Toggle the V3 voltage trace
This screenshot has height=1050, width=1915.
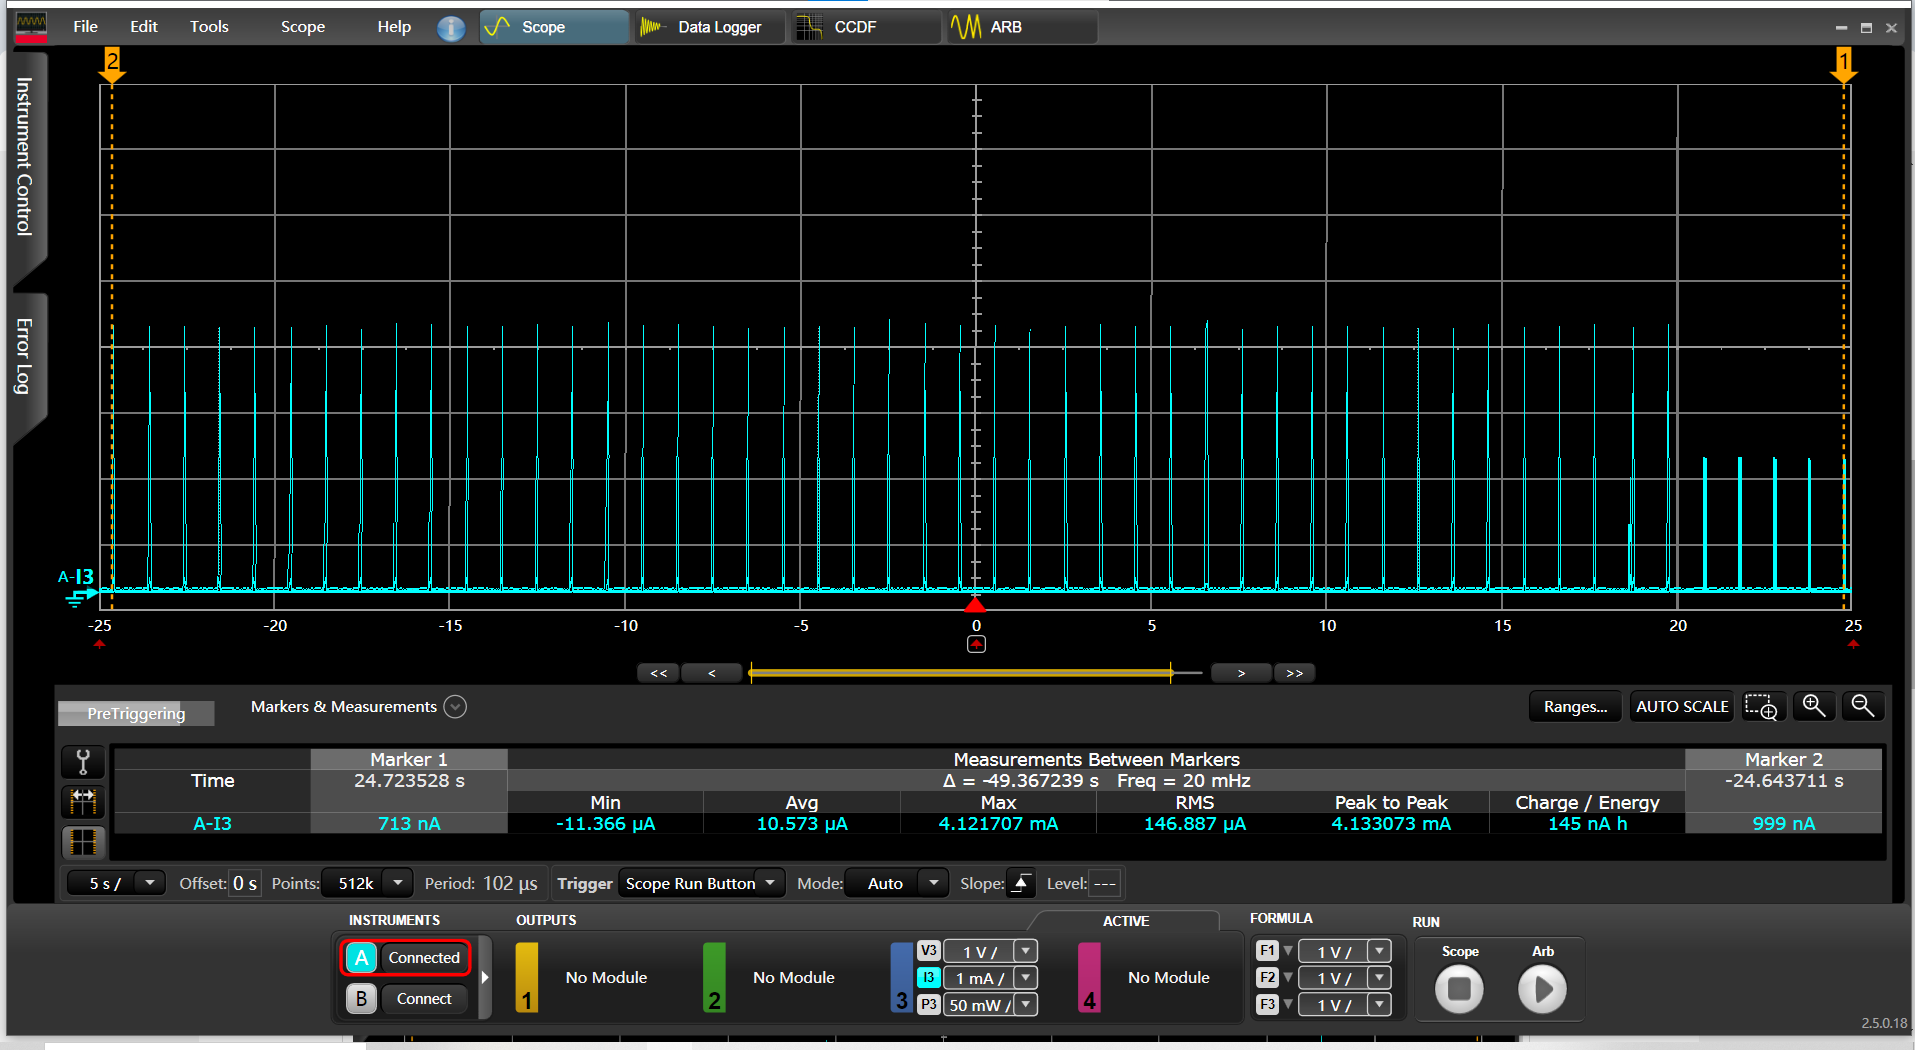click(x=929, y=951)
